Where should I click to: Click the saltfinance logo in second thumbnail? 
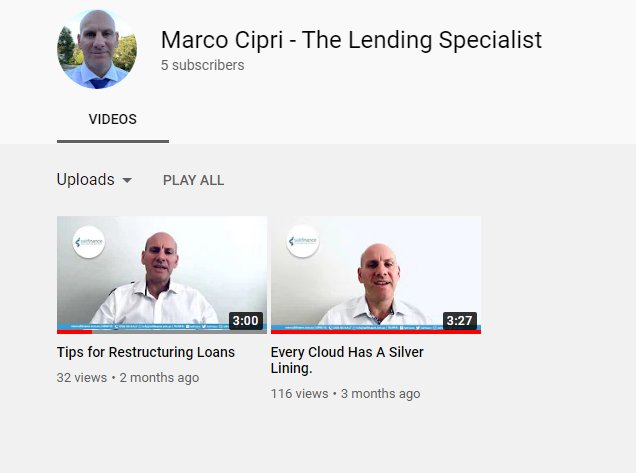coord(303,241)
